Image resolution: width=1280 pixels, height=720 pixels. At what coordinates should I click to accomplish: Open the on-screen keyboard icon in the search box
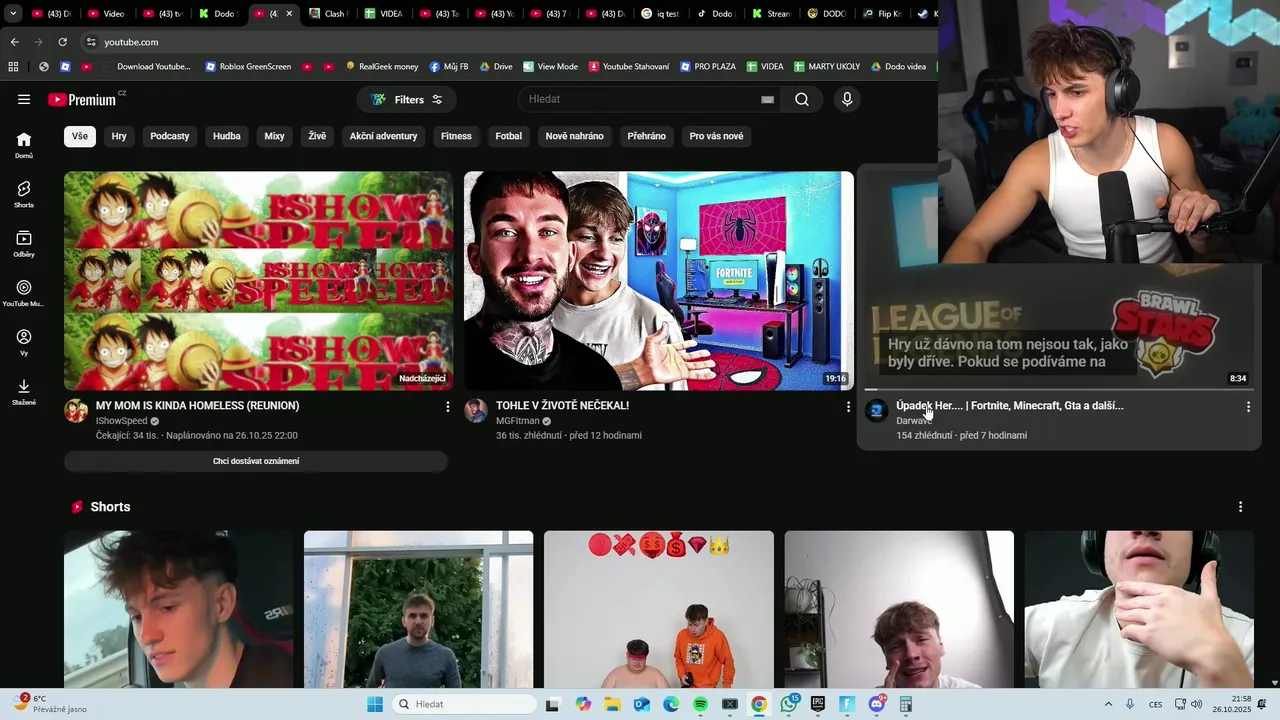click(767, 99)
